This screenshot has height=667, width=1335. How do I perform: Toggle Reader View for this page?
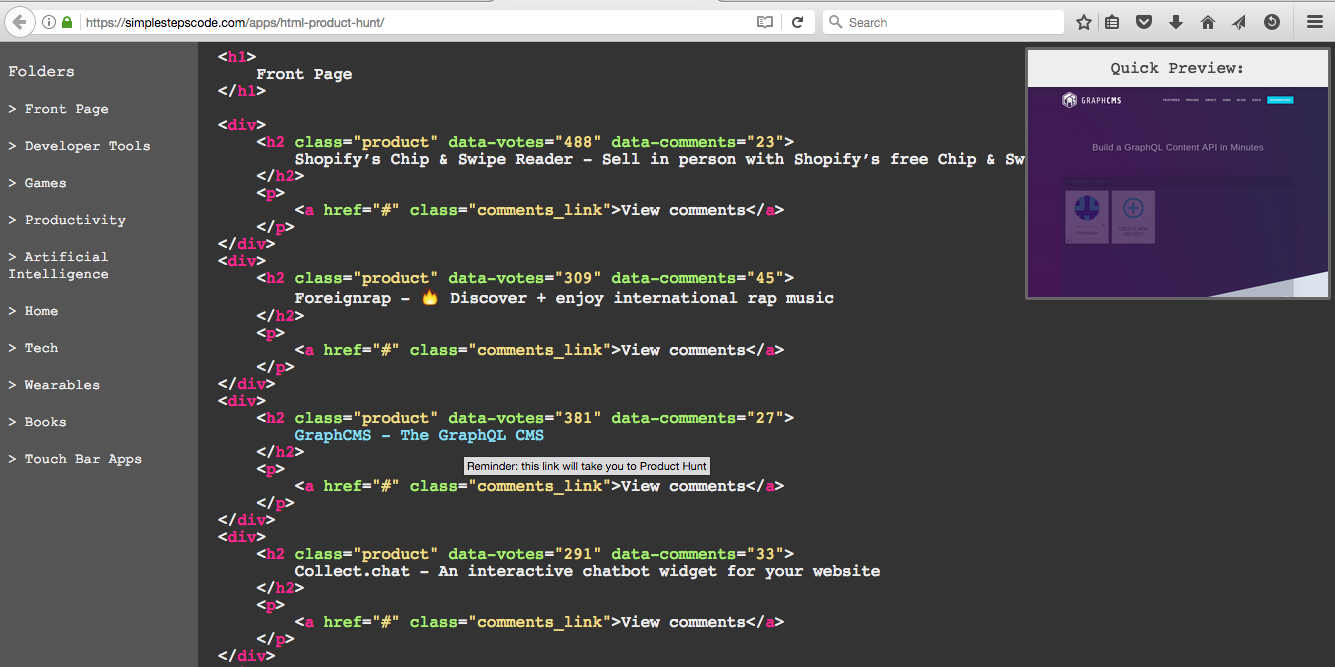click(x=764, y=21)
